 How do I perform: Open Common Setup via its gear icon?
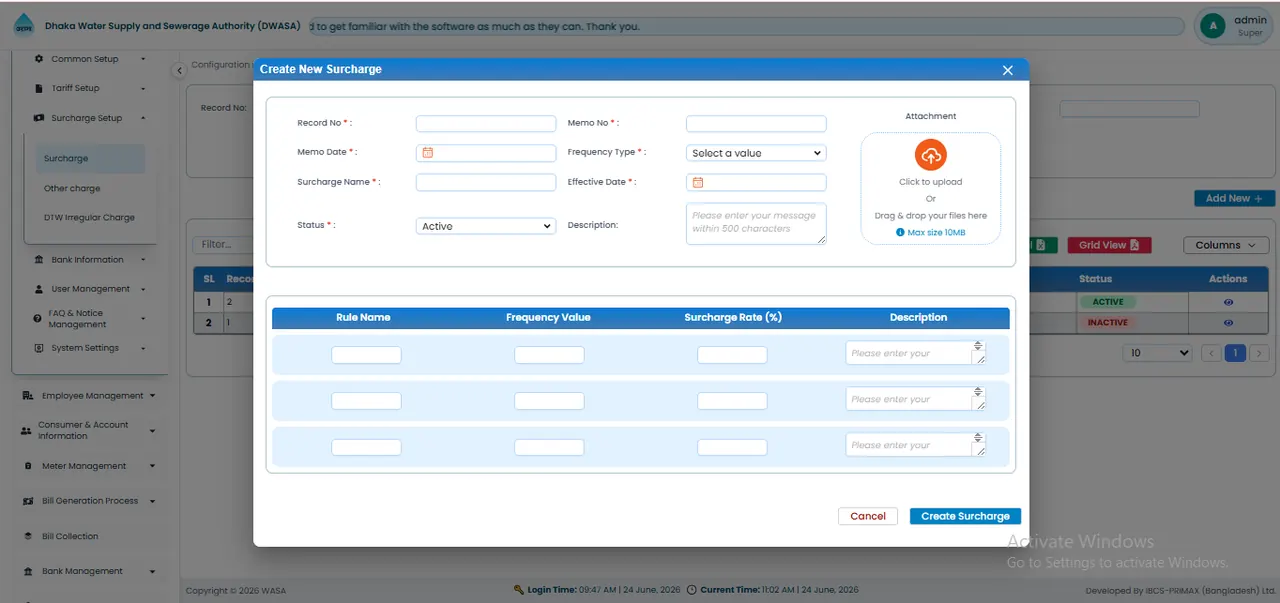point(39,59)
